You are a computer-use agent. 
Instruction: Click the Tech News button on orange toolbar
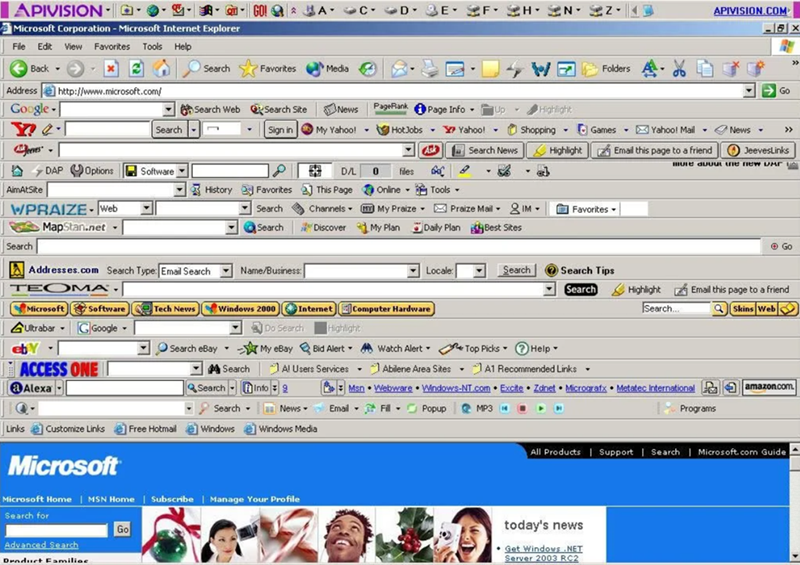point(166,309)
